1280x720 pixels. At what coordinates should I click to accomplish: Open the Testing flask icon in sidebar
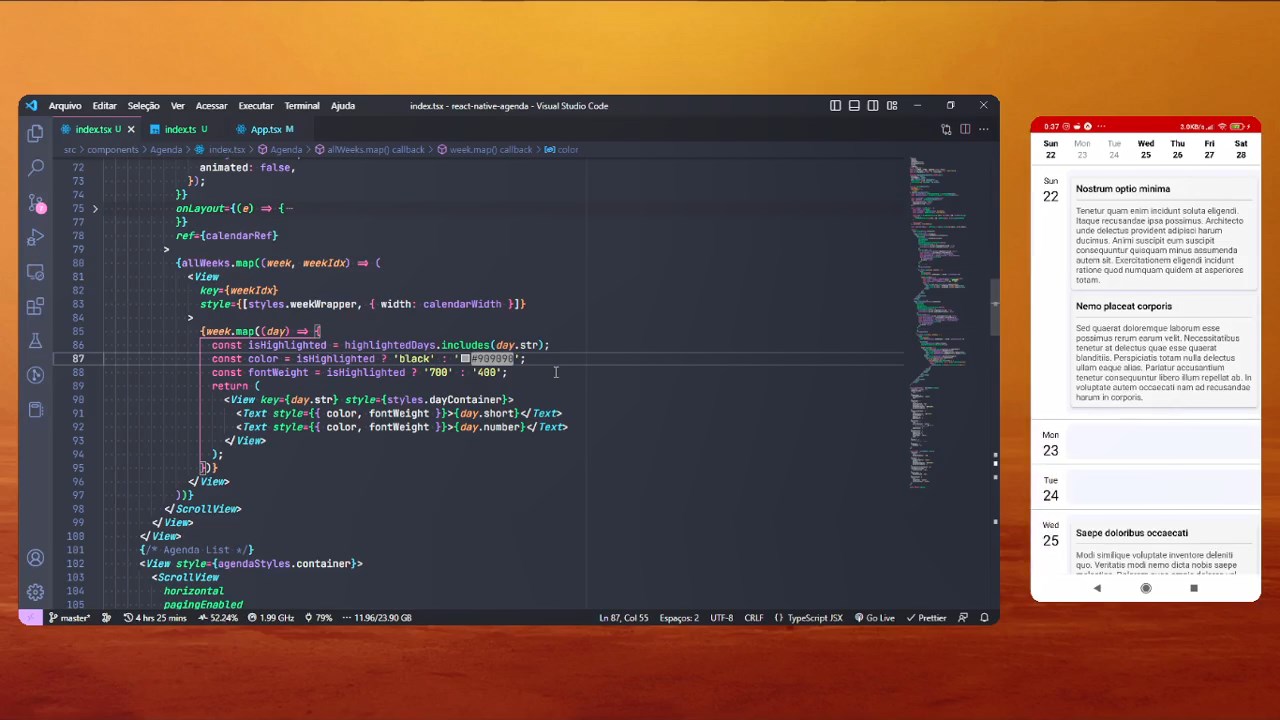[35, 341]
